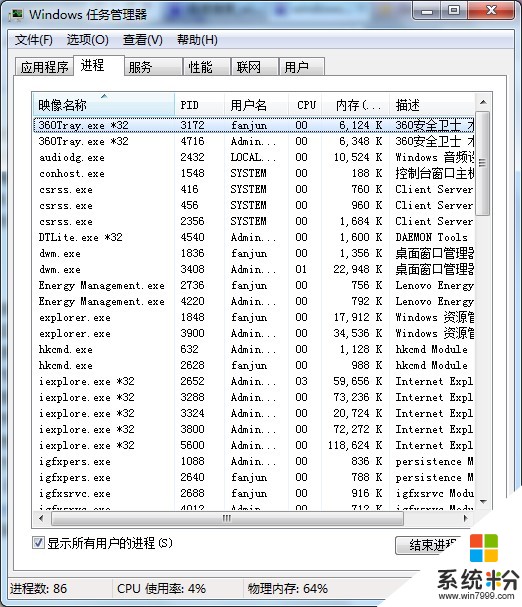
Task: Click the vertical scrollbar down arrow
Action: [x=483, y=501]
